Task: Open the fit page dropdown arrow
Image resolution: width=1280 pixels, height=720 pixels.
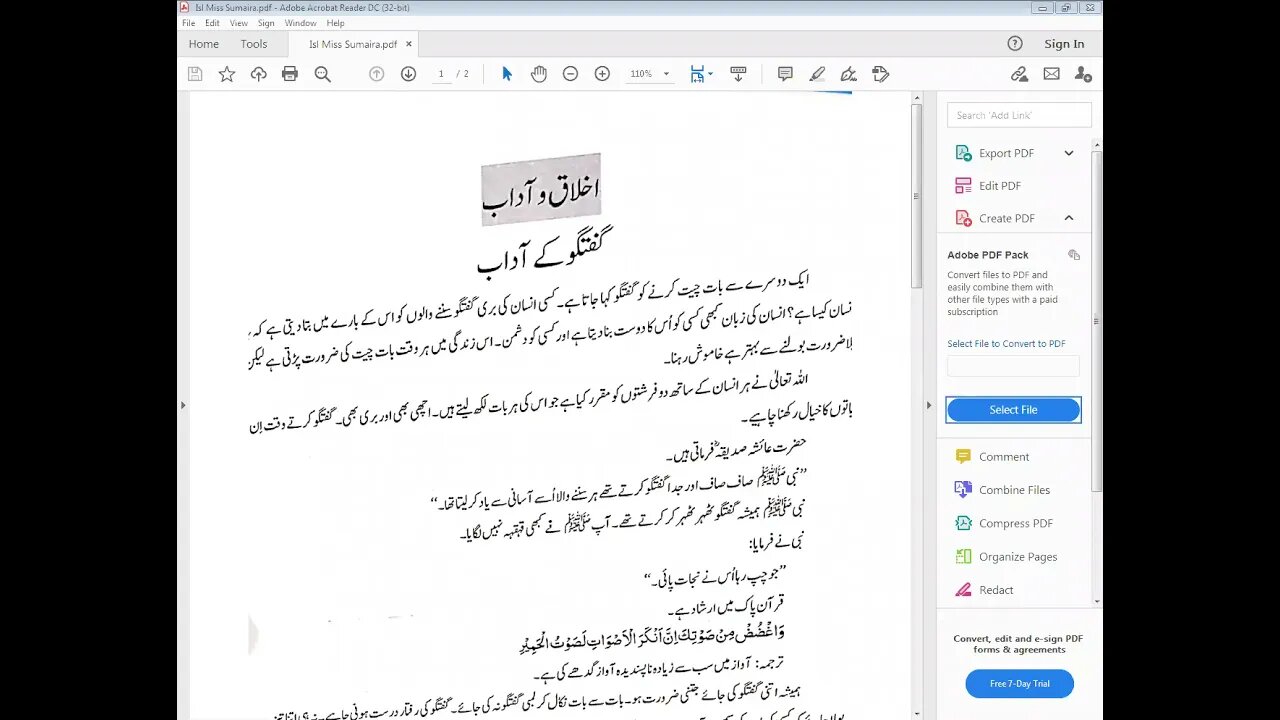Action: [710, 74]
